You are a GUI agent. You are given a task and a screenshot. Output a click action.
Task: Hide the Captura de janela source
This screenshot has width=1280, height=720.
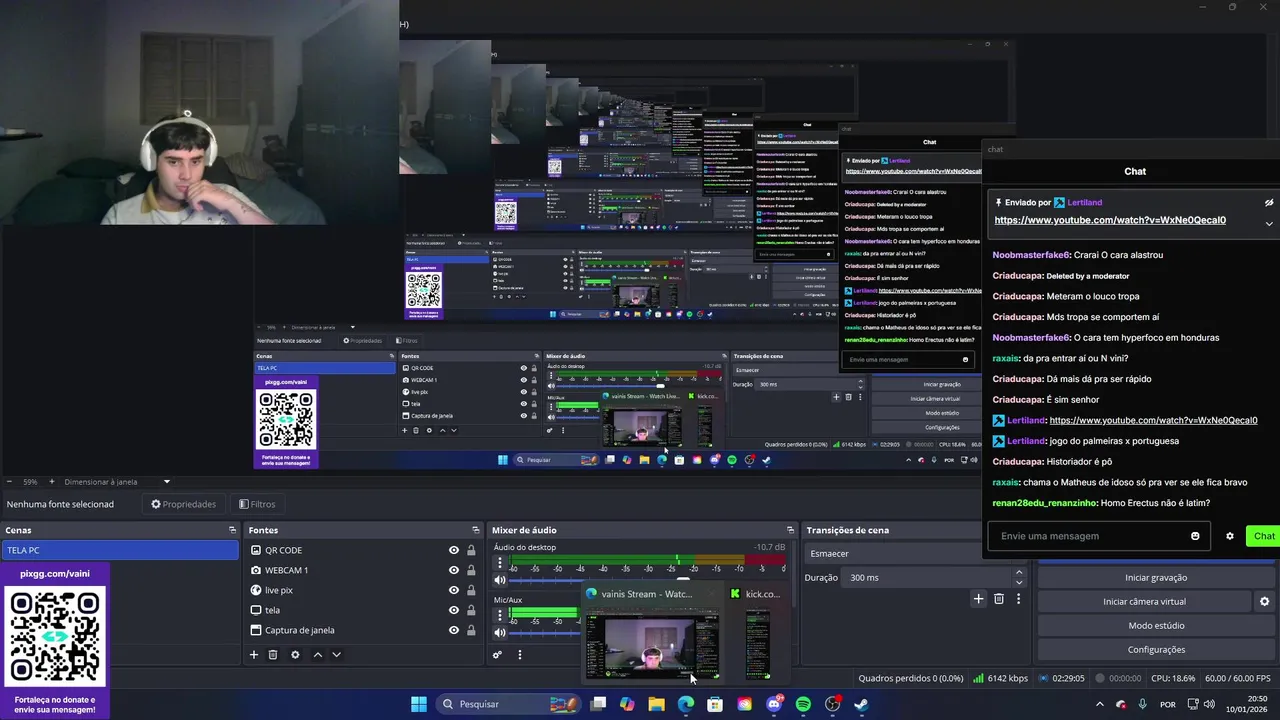[454, 630]
